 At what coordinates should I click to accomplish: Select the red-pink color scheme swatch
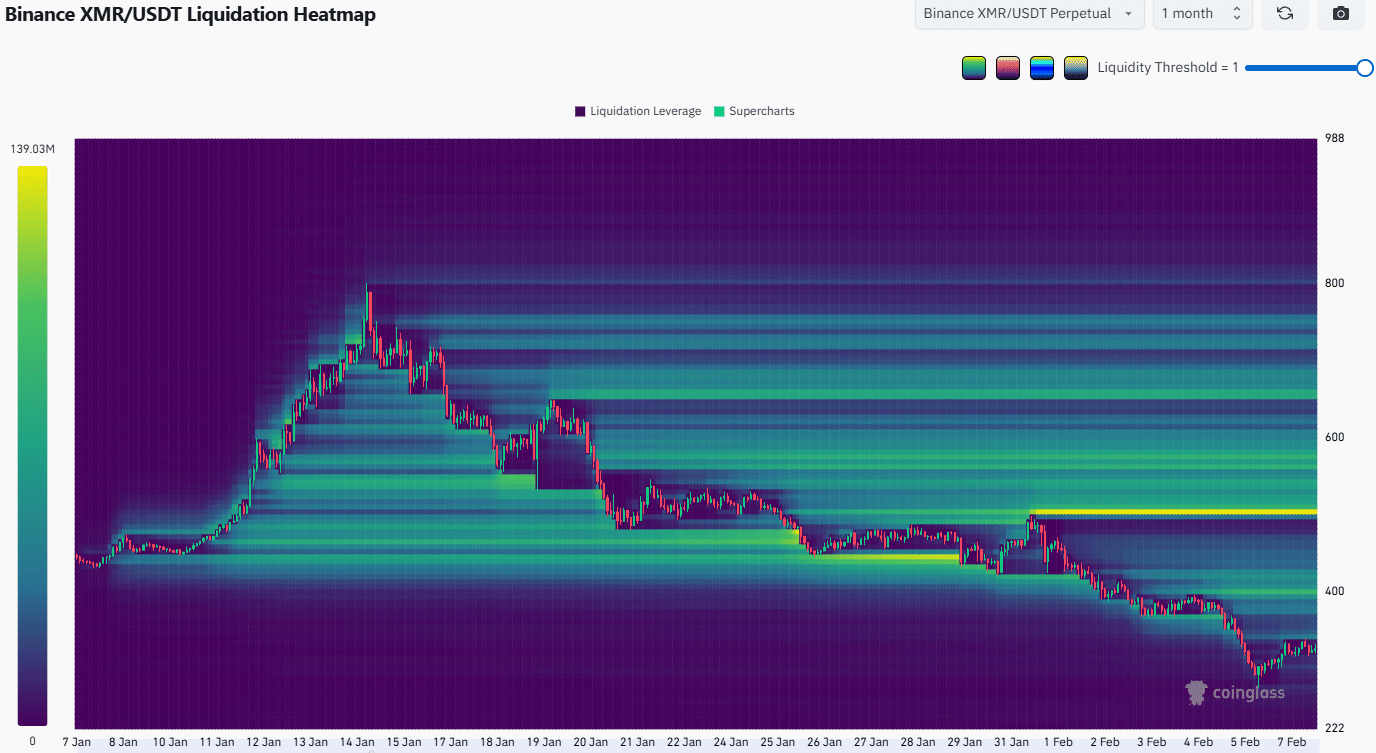pyautogui.click(x=1008, y=68)
